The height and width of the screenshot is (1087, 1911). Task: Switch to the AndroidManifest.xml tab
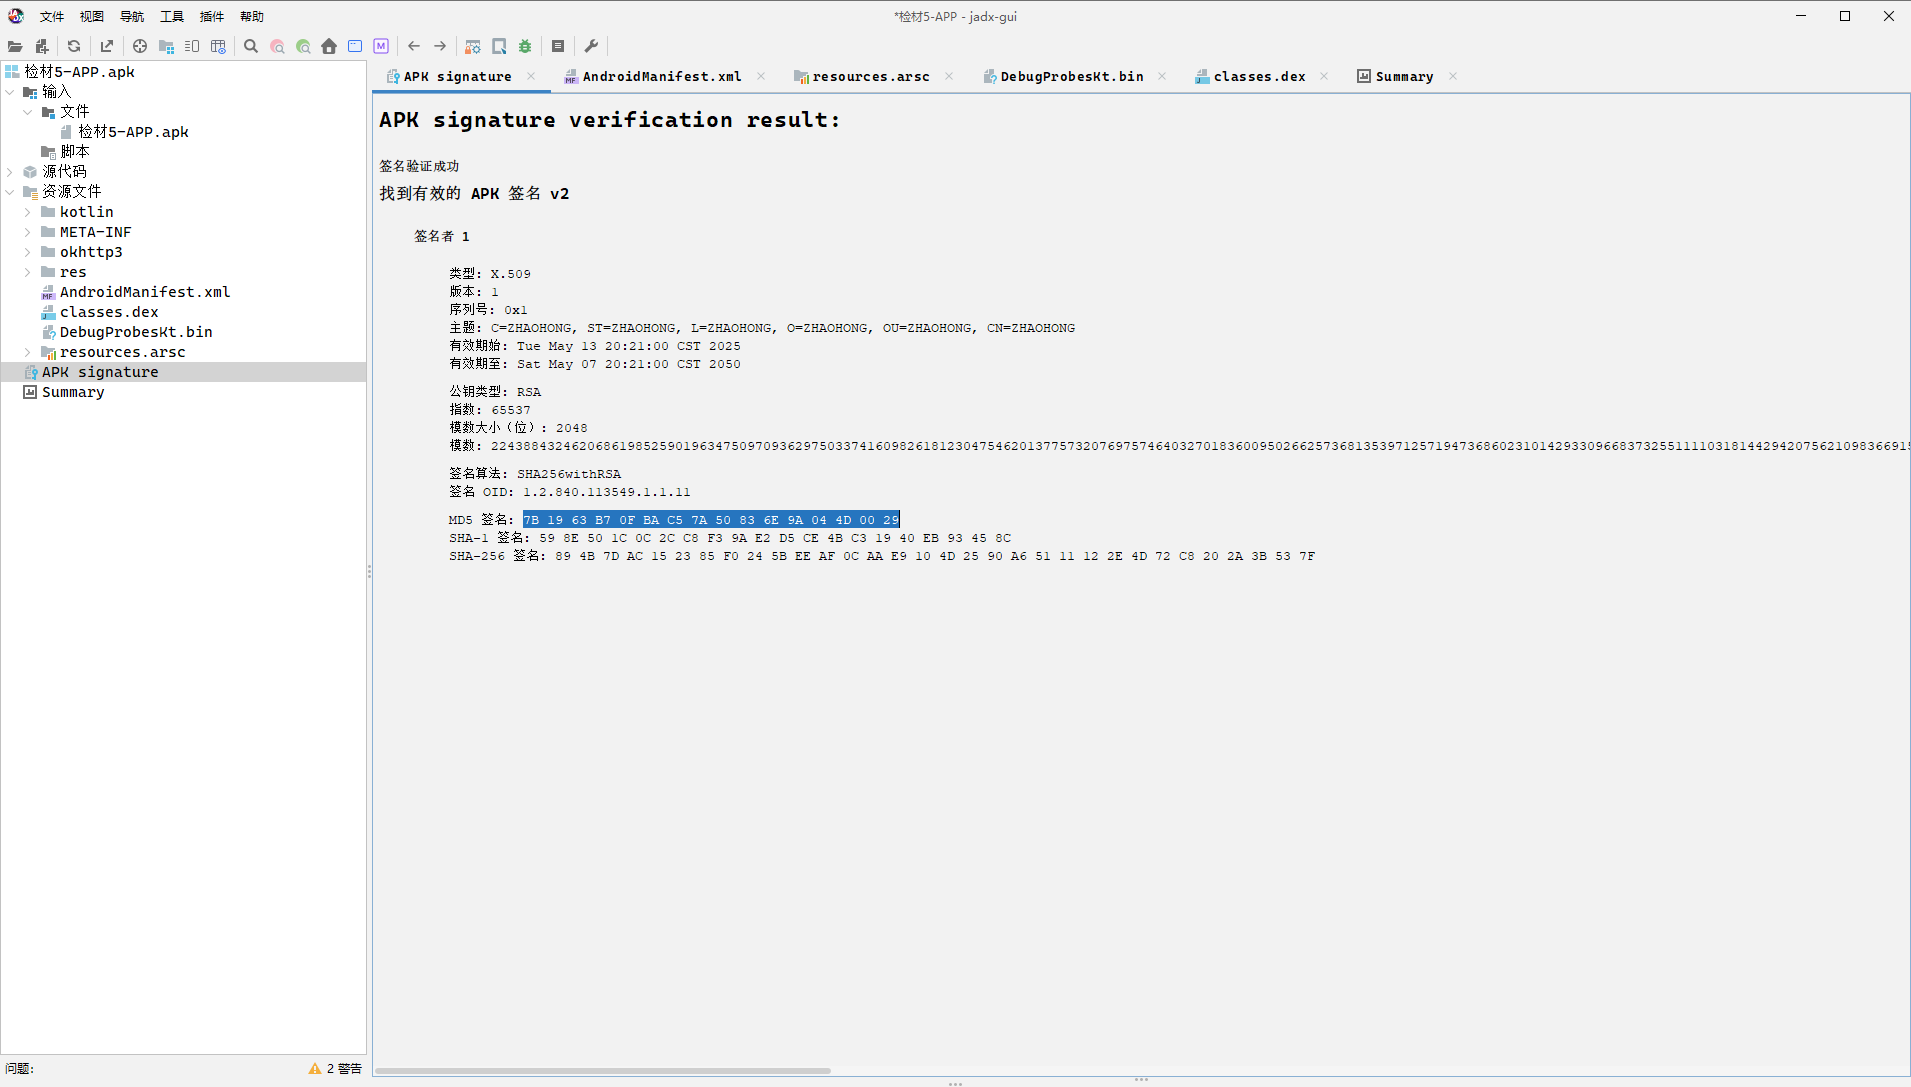661,76
